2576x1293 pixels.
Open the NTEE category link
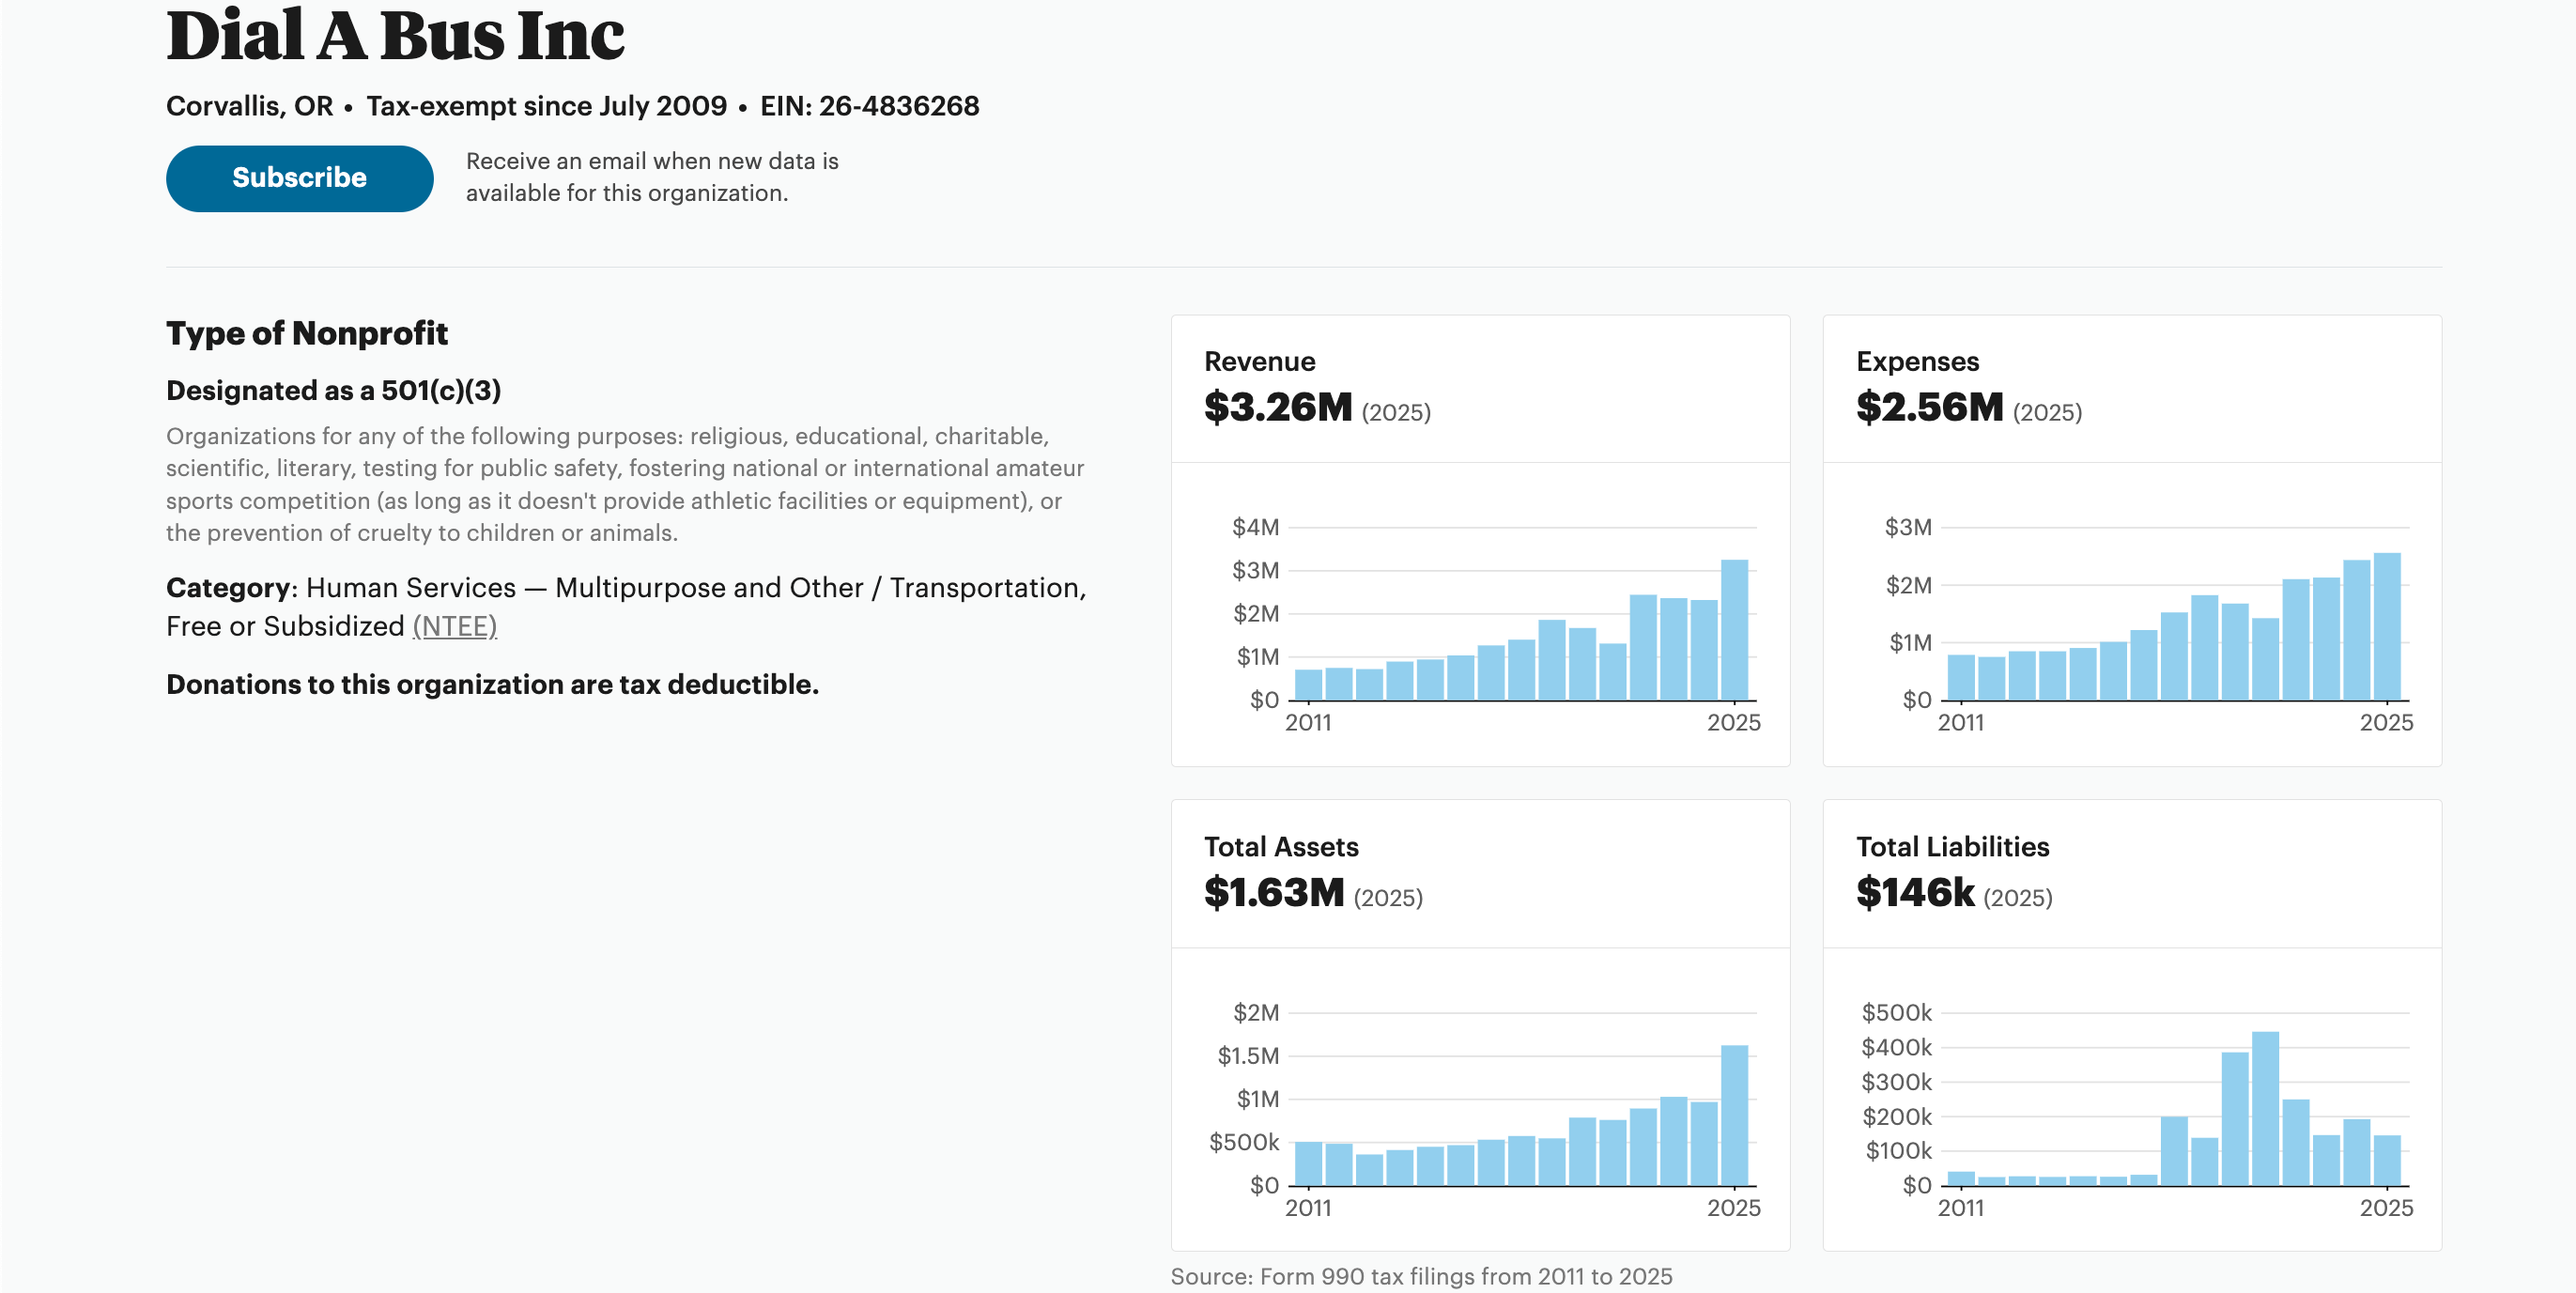click(x=454, y=626)
